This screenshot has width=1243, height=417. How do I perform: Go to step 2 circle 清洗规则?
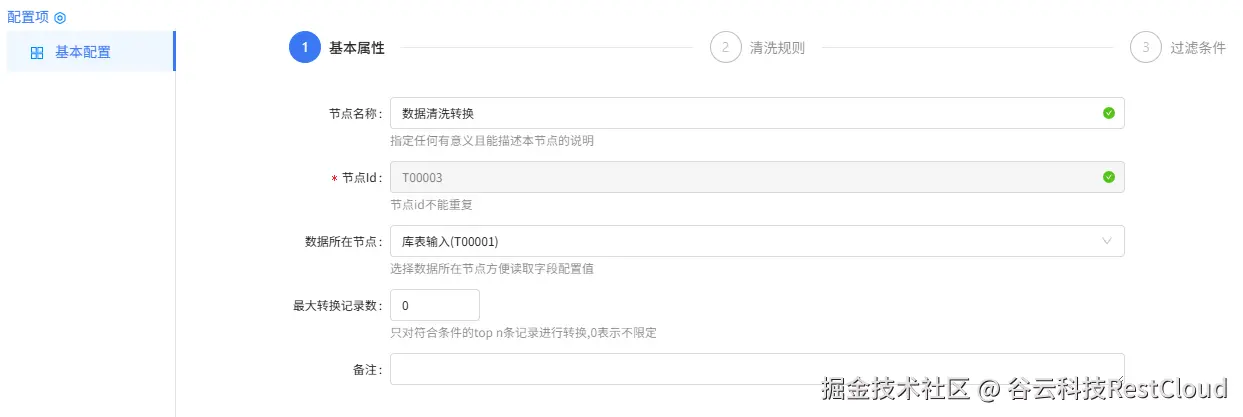[726, 47]
